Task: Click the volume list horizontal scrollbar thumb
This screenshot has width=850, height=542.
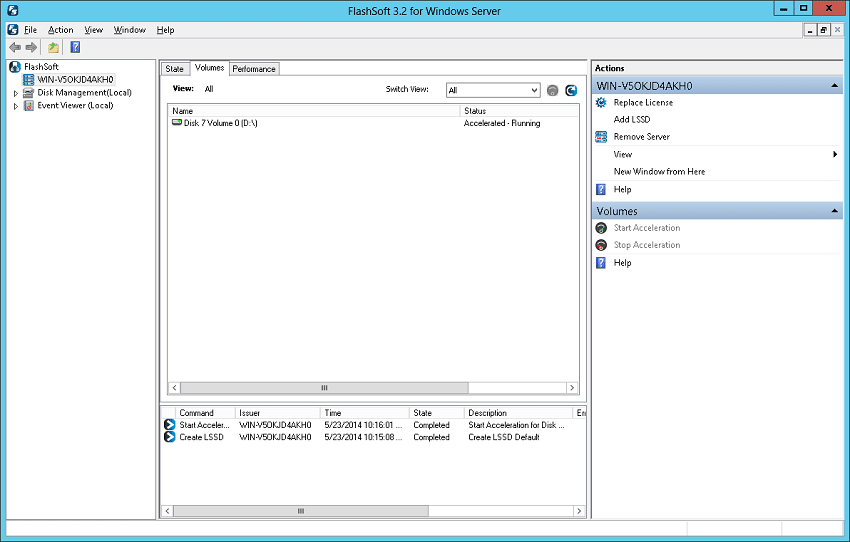Action: pyautogui.click(x=324, y=388)
